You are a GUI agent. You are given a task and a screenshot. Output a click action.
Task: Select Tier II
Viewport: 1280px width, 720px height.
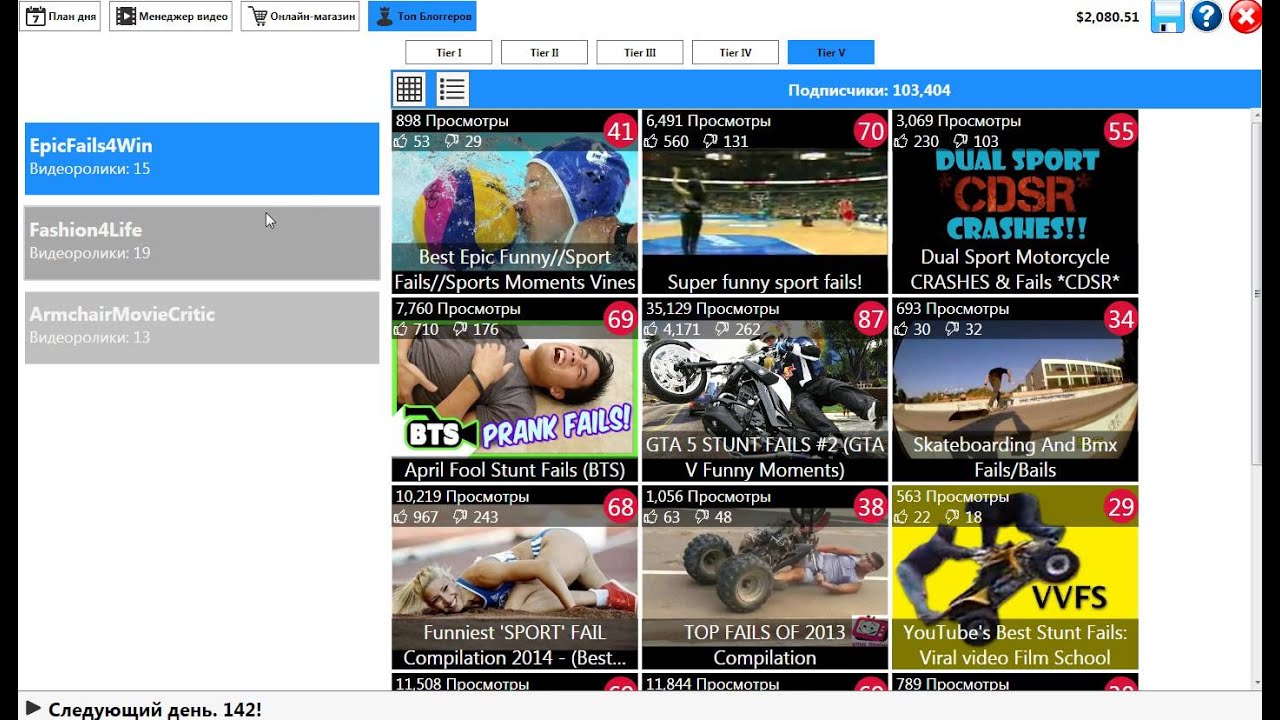click(x=544, y=53)
